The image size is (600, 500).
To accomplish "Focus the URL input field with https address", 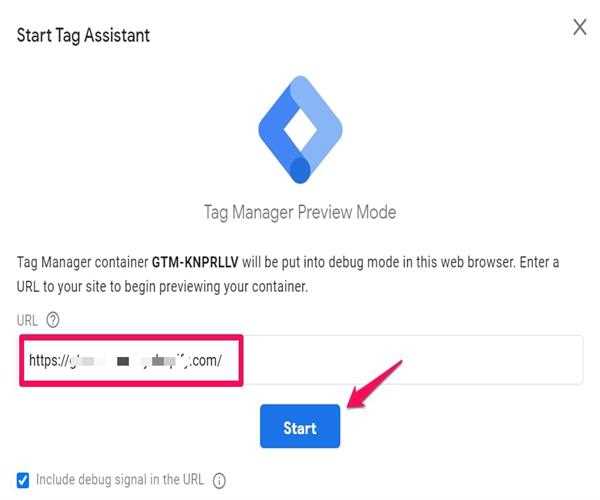I will click(x=301, y=360).
